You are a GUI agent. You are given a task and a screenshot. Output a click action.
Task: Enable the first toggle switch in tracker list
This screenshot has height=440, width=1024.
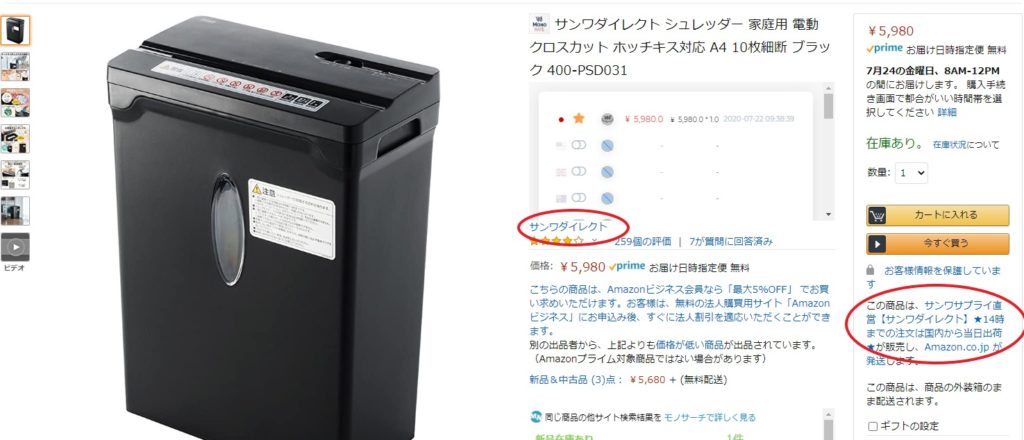579,146
